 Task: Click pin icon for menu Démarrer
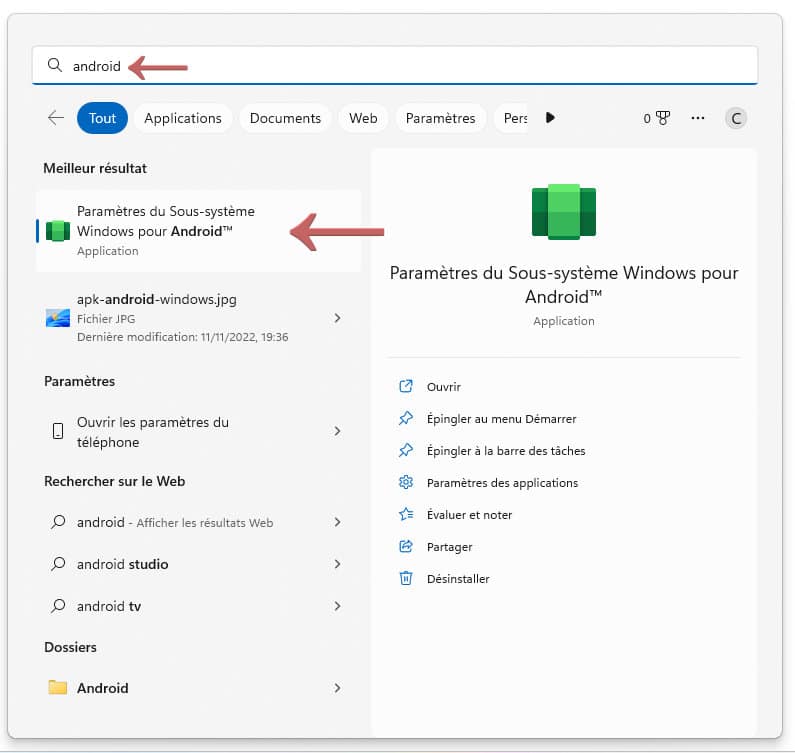coord(406,418)
